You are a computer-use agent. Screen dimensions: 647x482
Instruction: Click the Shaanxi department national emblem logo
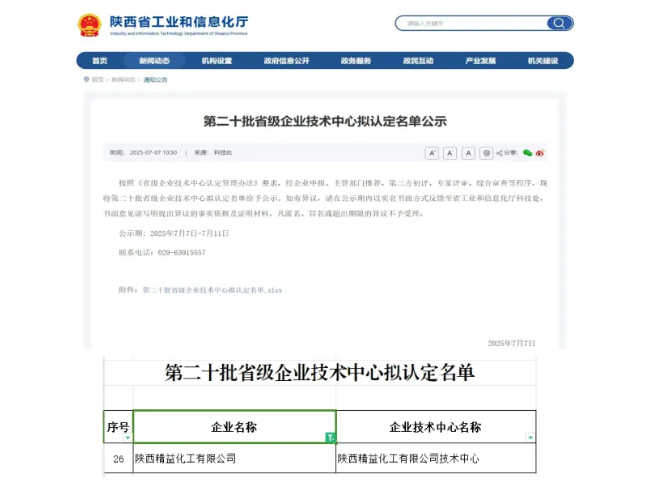(x=90, y=24)
